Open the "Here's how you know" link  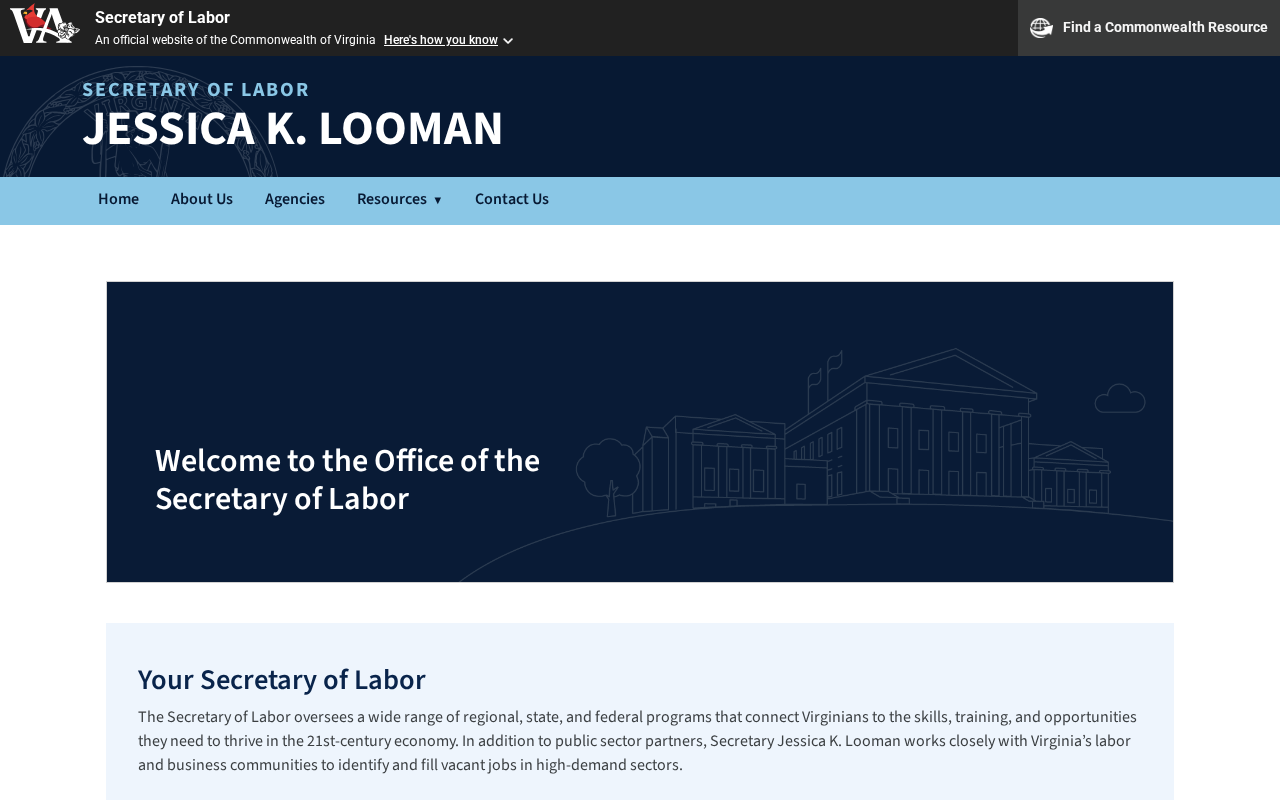(x=440, y=40)
